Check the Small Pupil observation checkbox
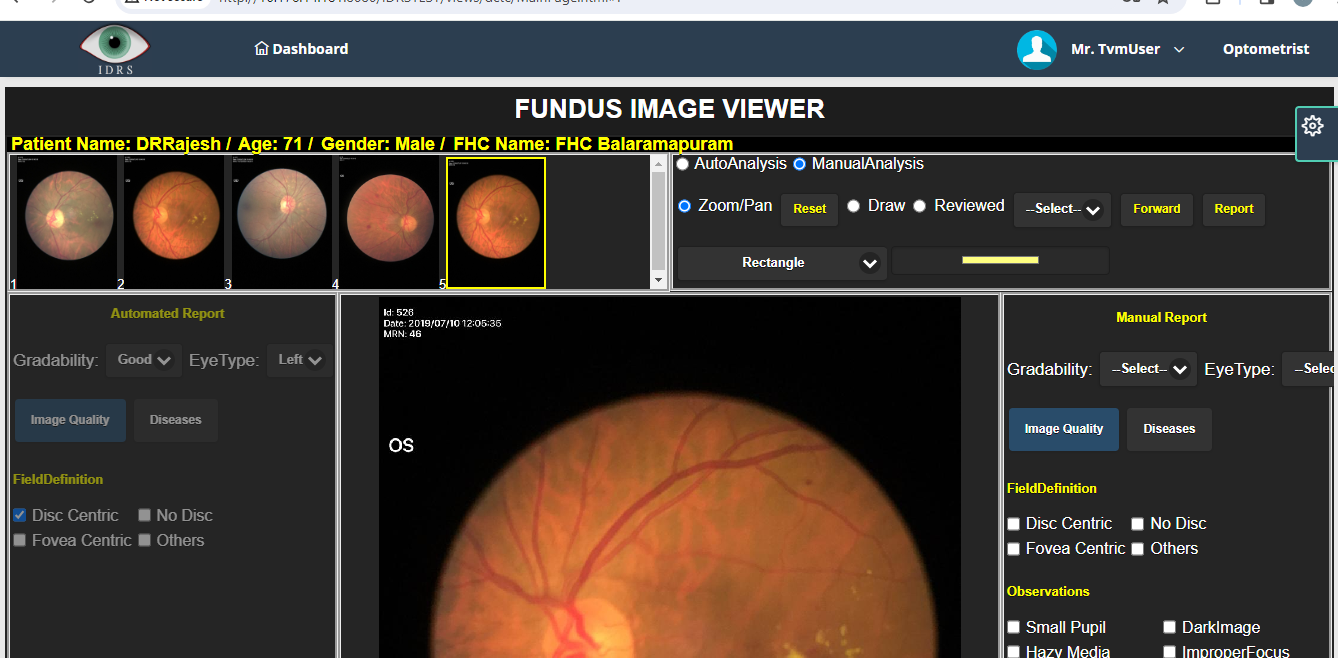1338x658 pixels. click(1014, 628)
